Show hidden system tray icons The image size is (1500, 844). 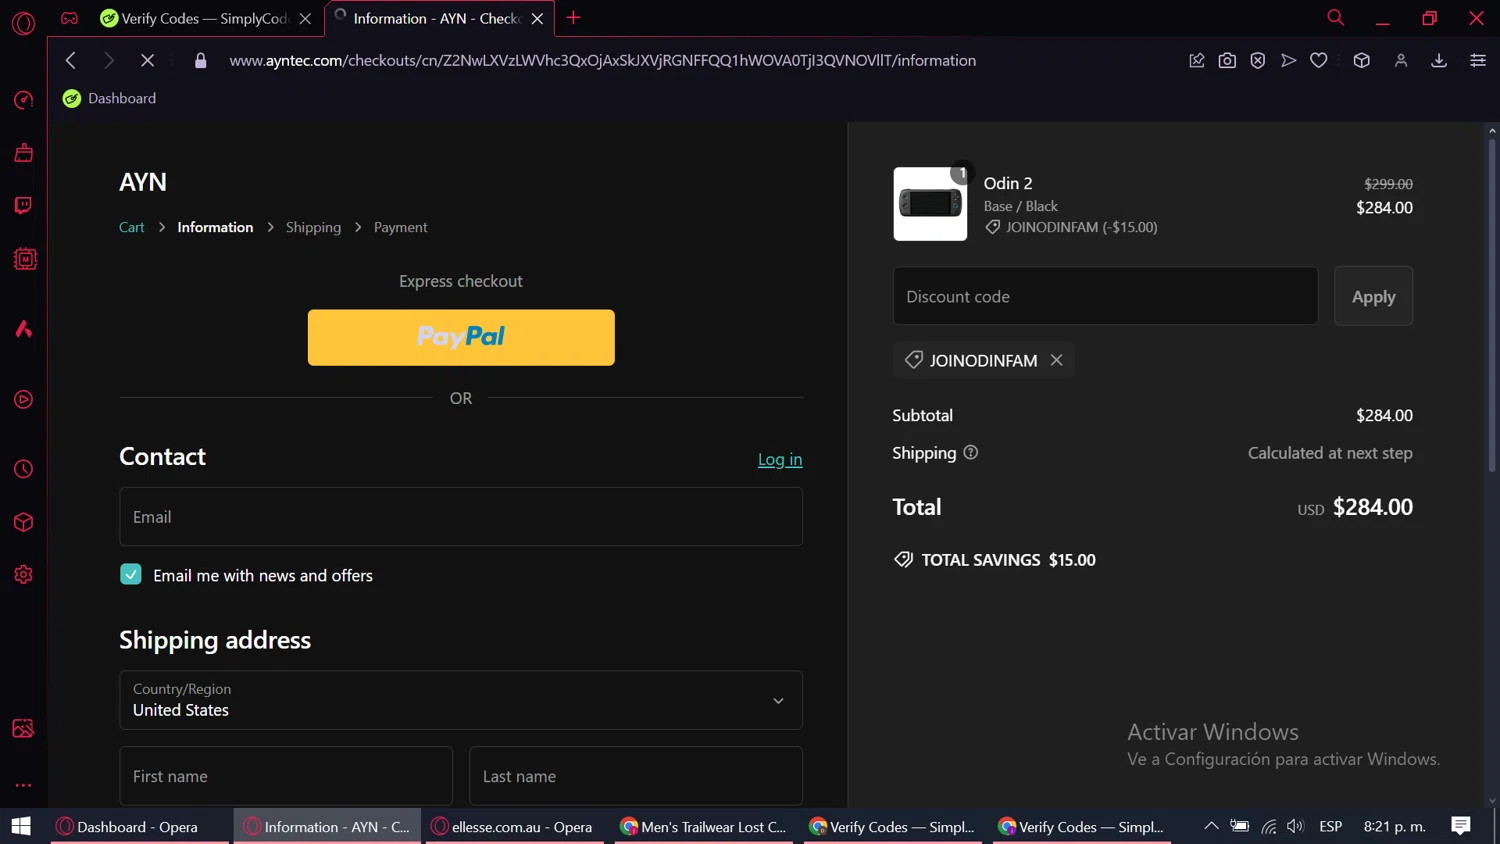(x=1211, y=826)
